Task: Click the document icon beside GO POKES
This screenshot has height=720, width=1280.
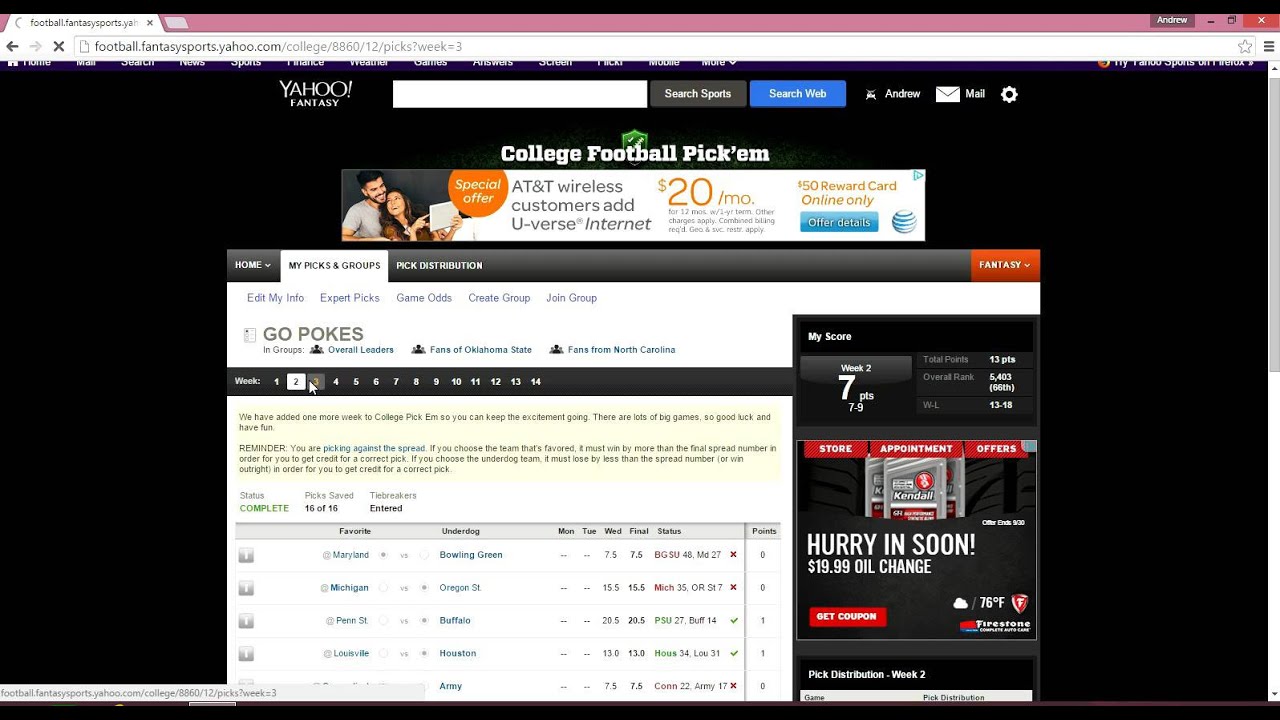Action: pos(250,335)
